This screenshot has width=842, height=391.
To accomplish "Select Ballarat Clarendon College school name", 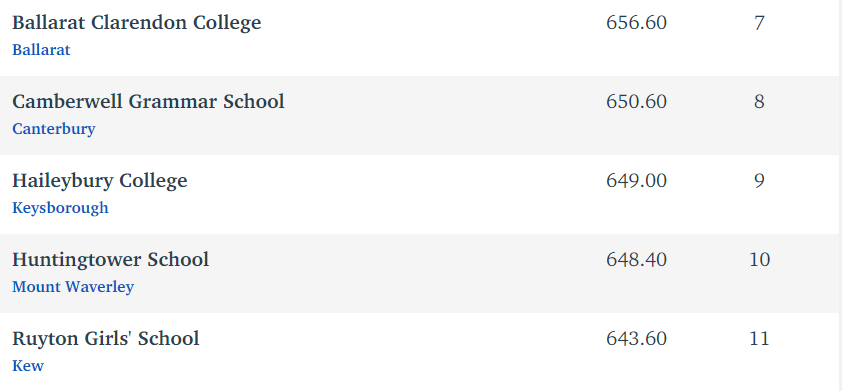I will 136,23.
